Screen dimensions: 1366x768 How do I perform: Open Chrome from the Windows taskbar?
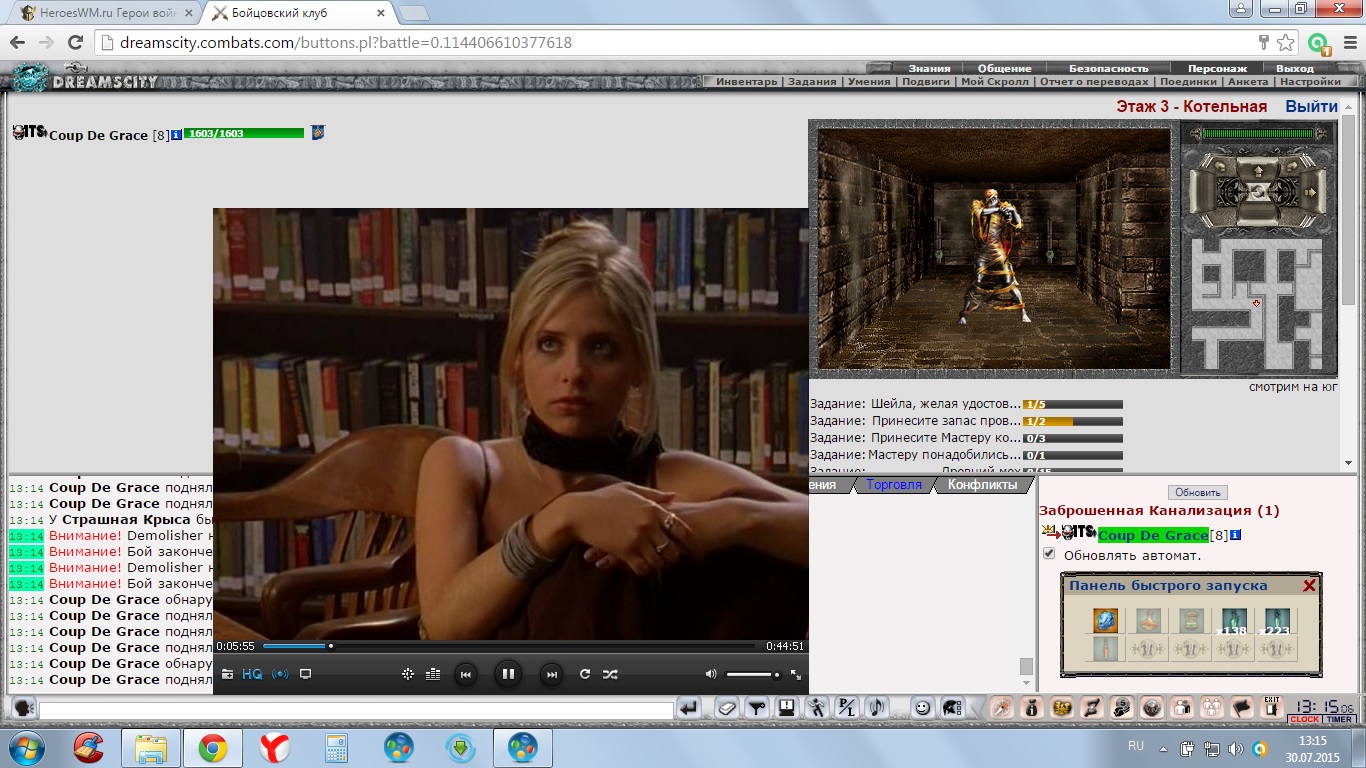tap(212, 747)
